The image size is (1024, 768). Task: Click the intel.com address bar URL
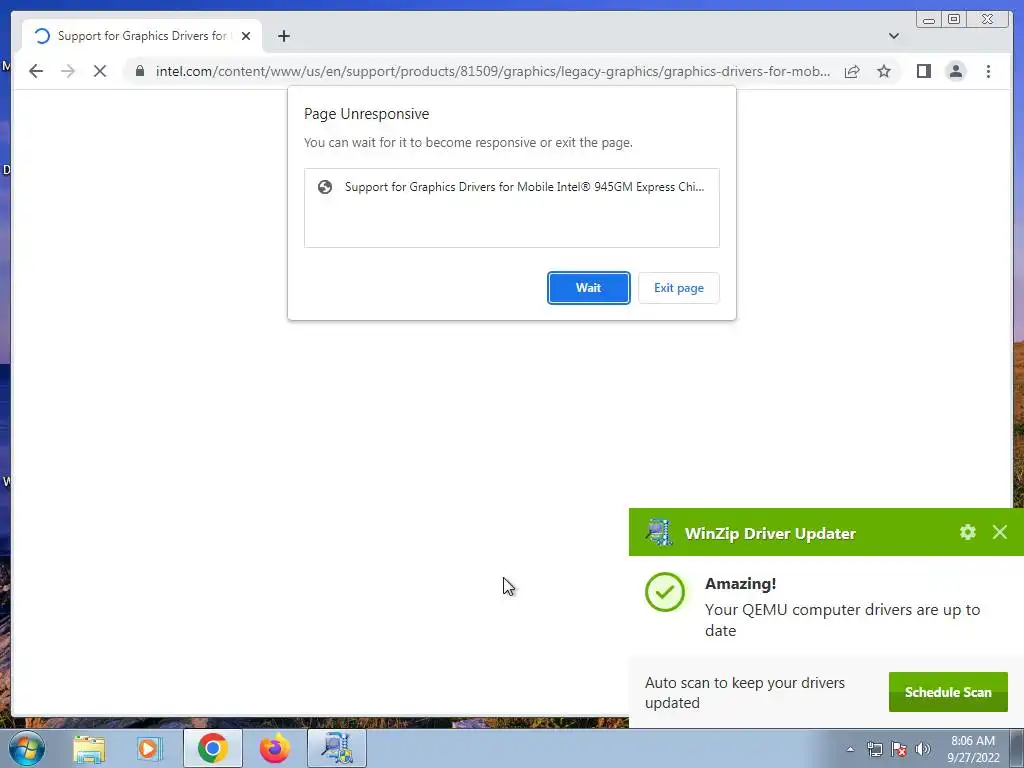click(492, 71)
